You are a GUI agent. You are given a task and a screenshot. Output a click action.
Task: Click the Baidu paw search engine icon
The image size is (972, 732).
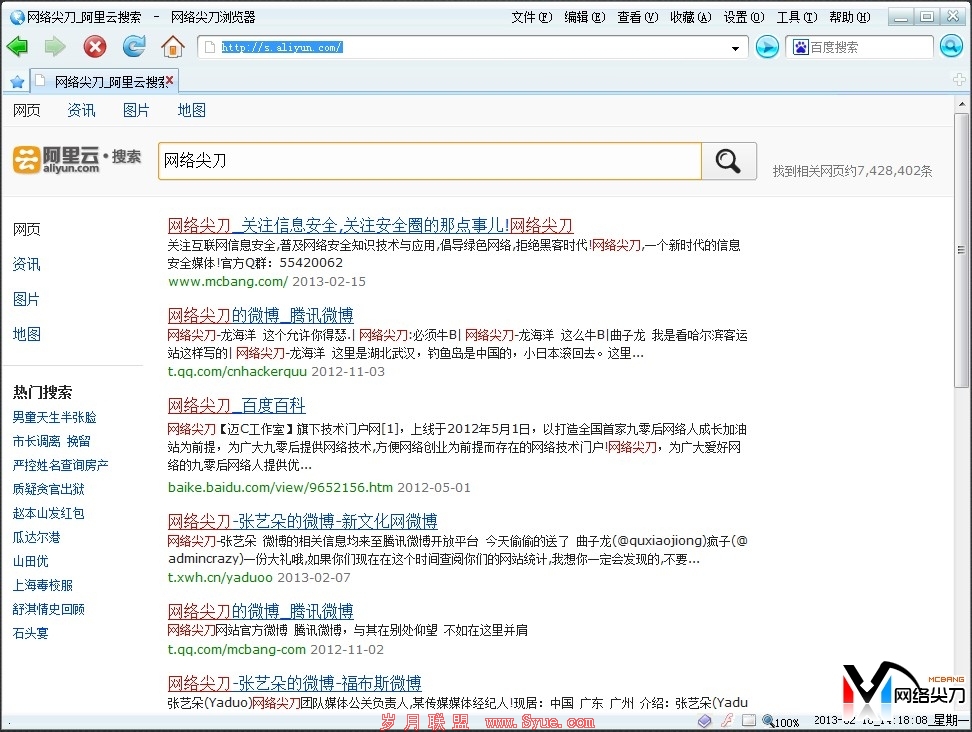(x=801, y=47)
